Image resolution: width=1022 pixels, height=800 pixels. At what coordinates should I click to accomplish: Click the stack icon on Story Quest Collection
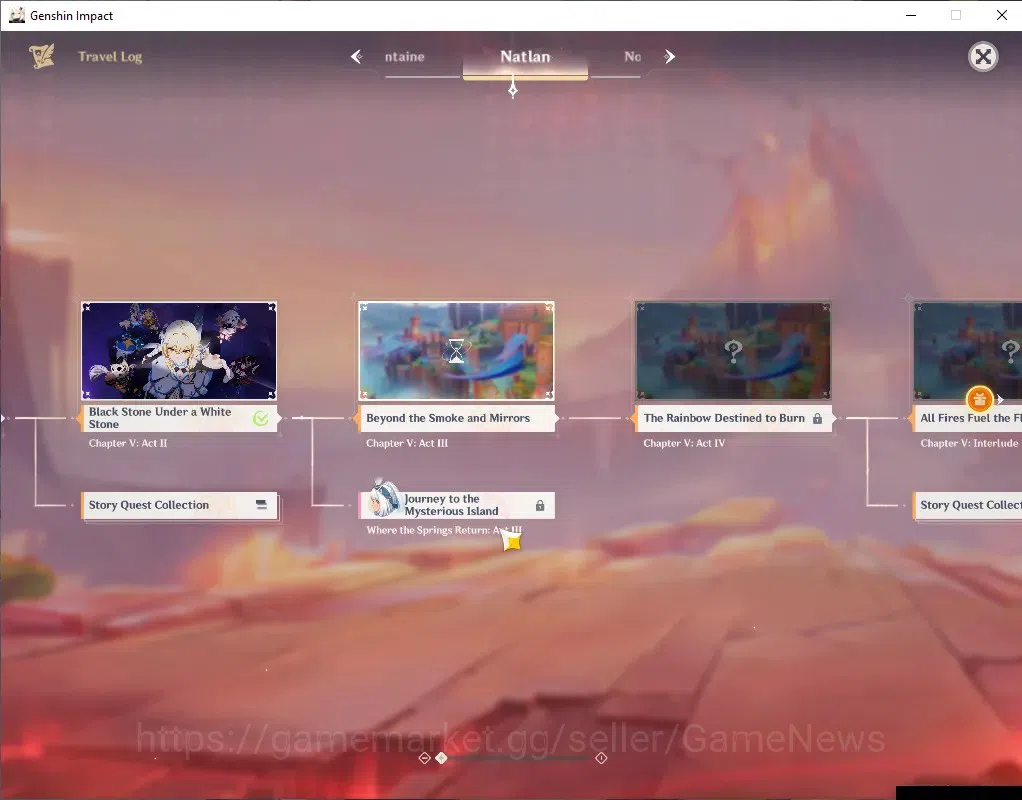coord(261,505)
